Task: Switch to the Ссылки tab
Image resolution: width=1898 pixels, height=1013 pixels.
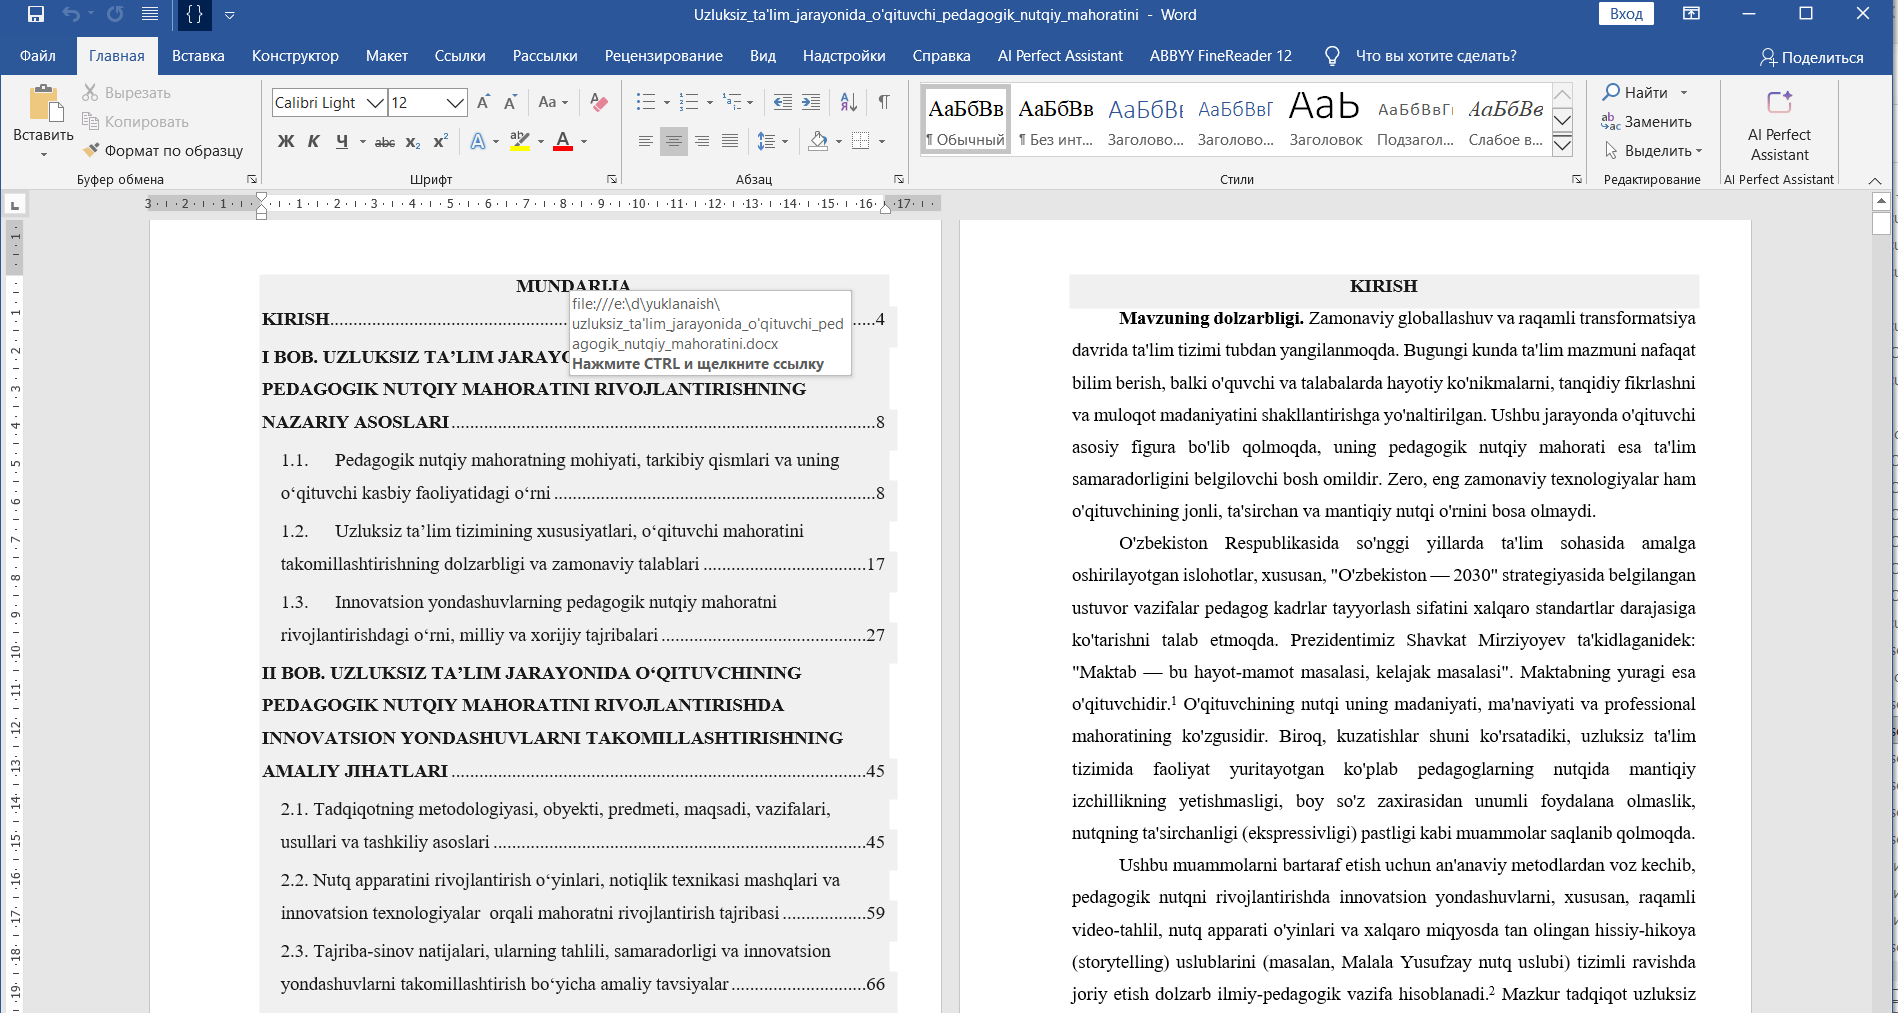Action: [460, 56]
